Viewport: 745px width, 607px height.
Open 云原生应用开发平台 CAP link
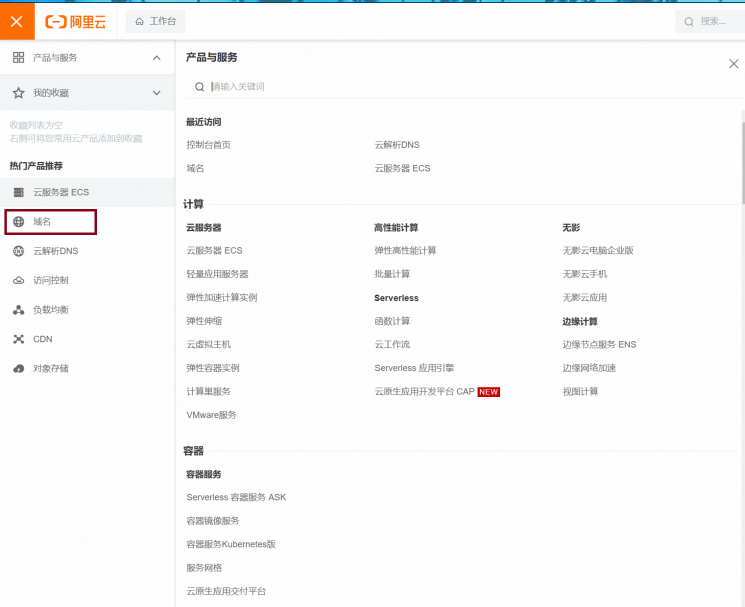tap(425, 391)
